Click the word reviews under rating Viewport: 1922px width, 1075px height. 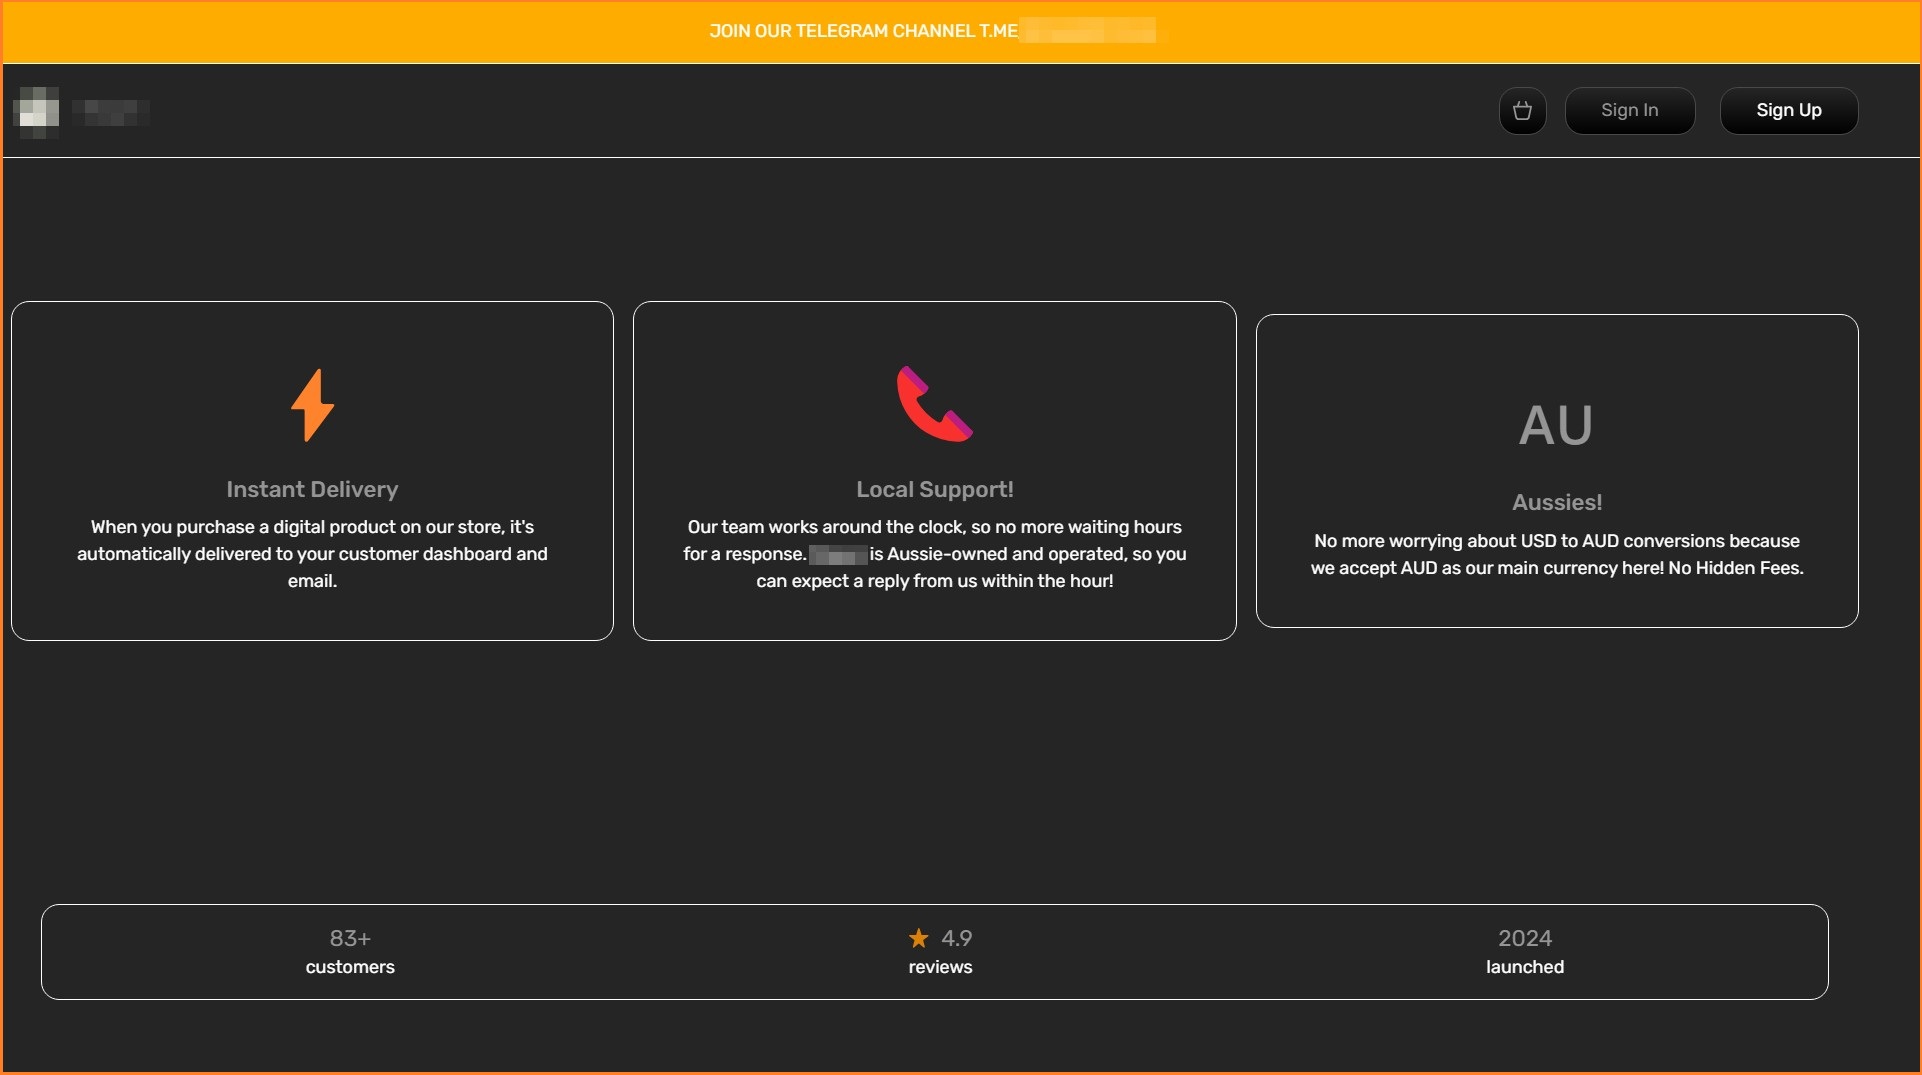pyautogui.click(x=940, y=967)
